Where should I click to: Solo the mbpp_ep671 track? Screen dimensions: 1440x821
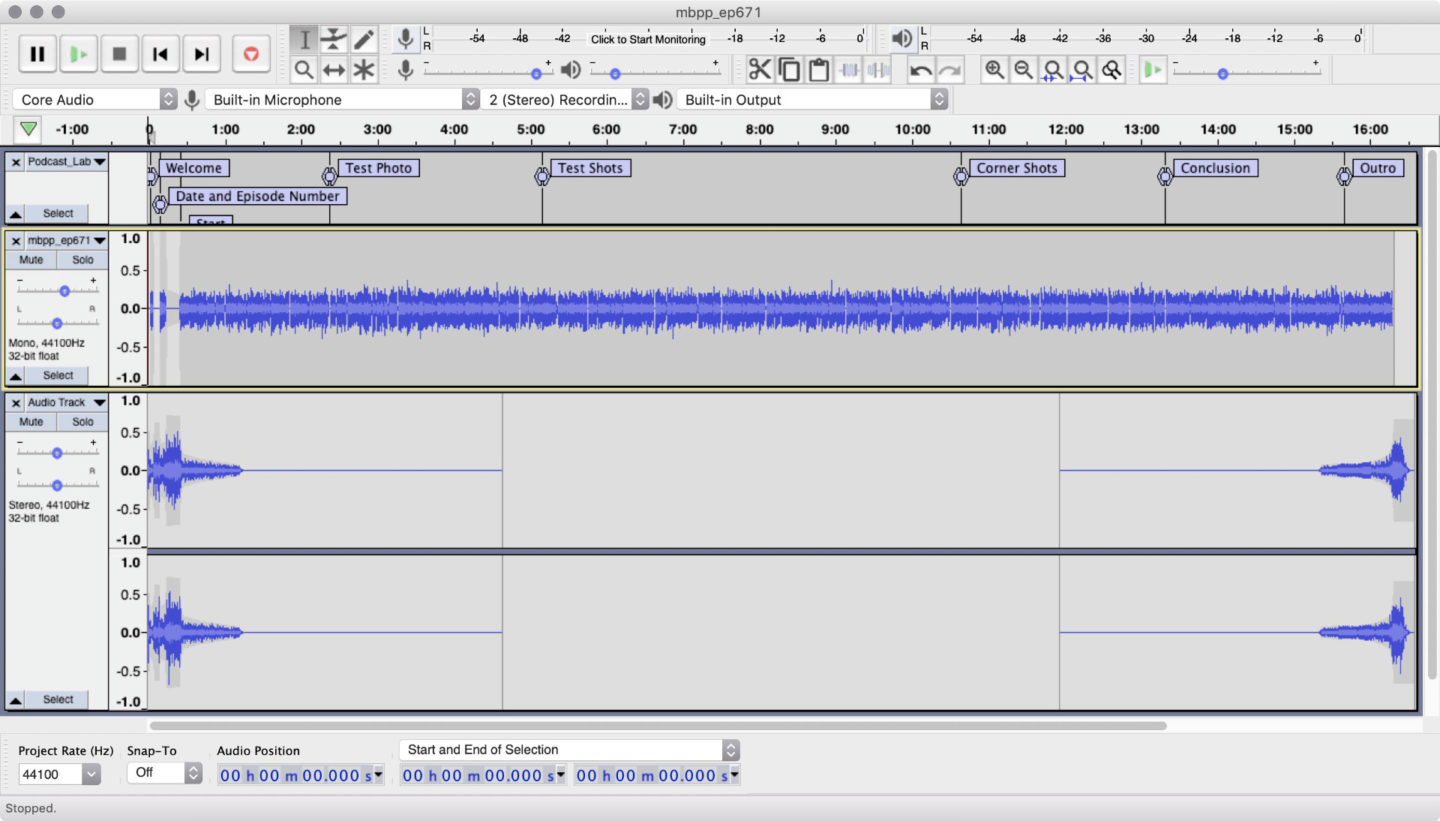point(83,260)
